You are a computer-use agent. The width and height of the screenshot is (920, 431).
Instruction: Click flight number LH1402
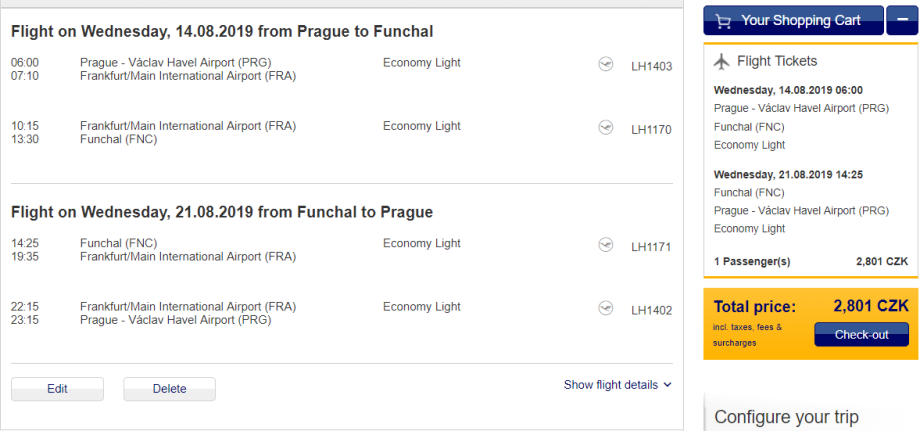point(651,310)
